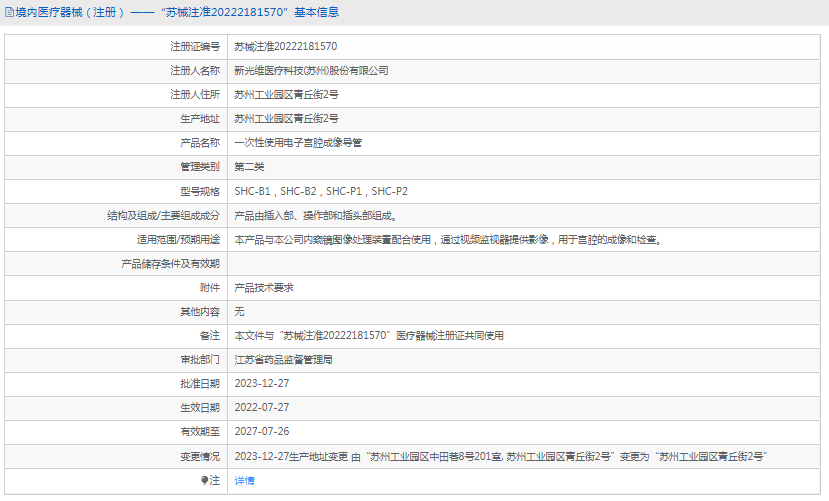Screen dimensions: 829x501
Task: Click the 生产地址 address value
Action: [287, 119]
